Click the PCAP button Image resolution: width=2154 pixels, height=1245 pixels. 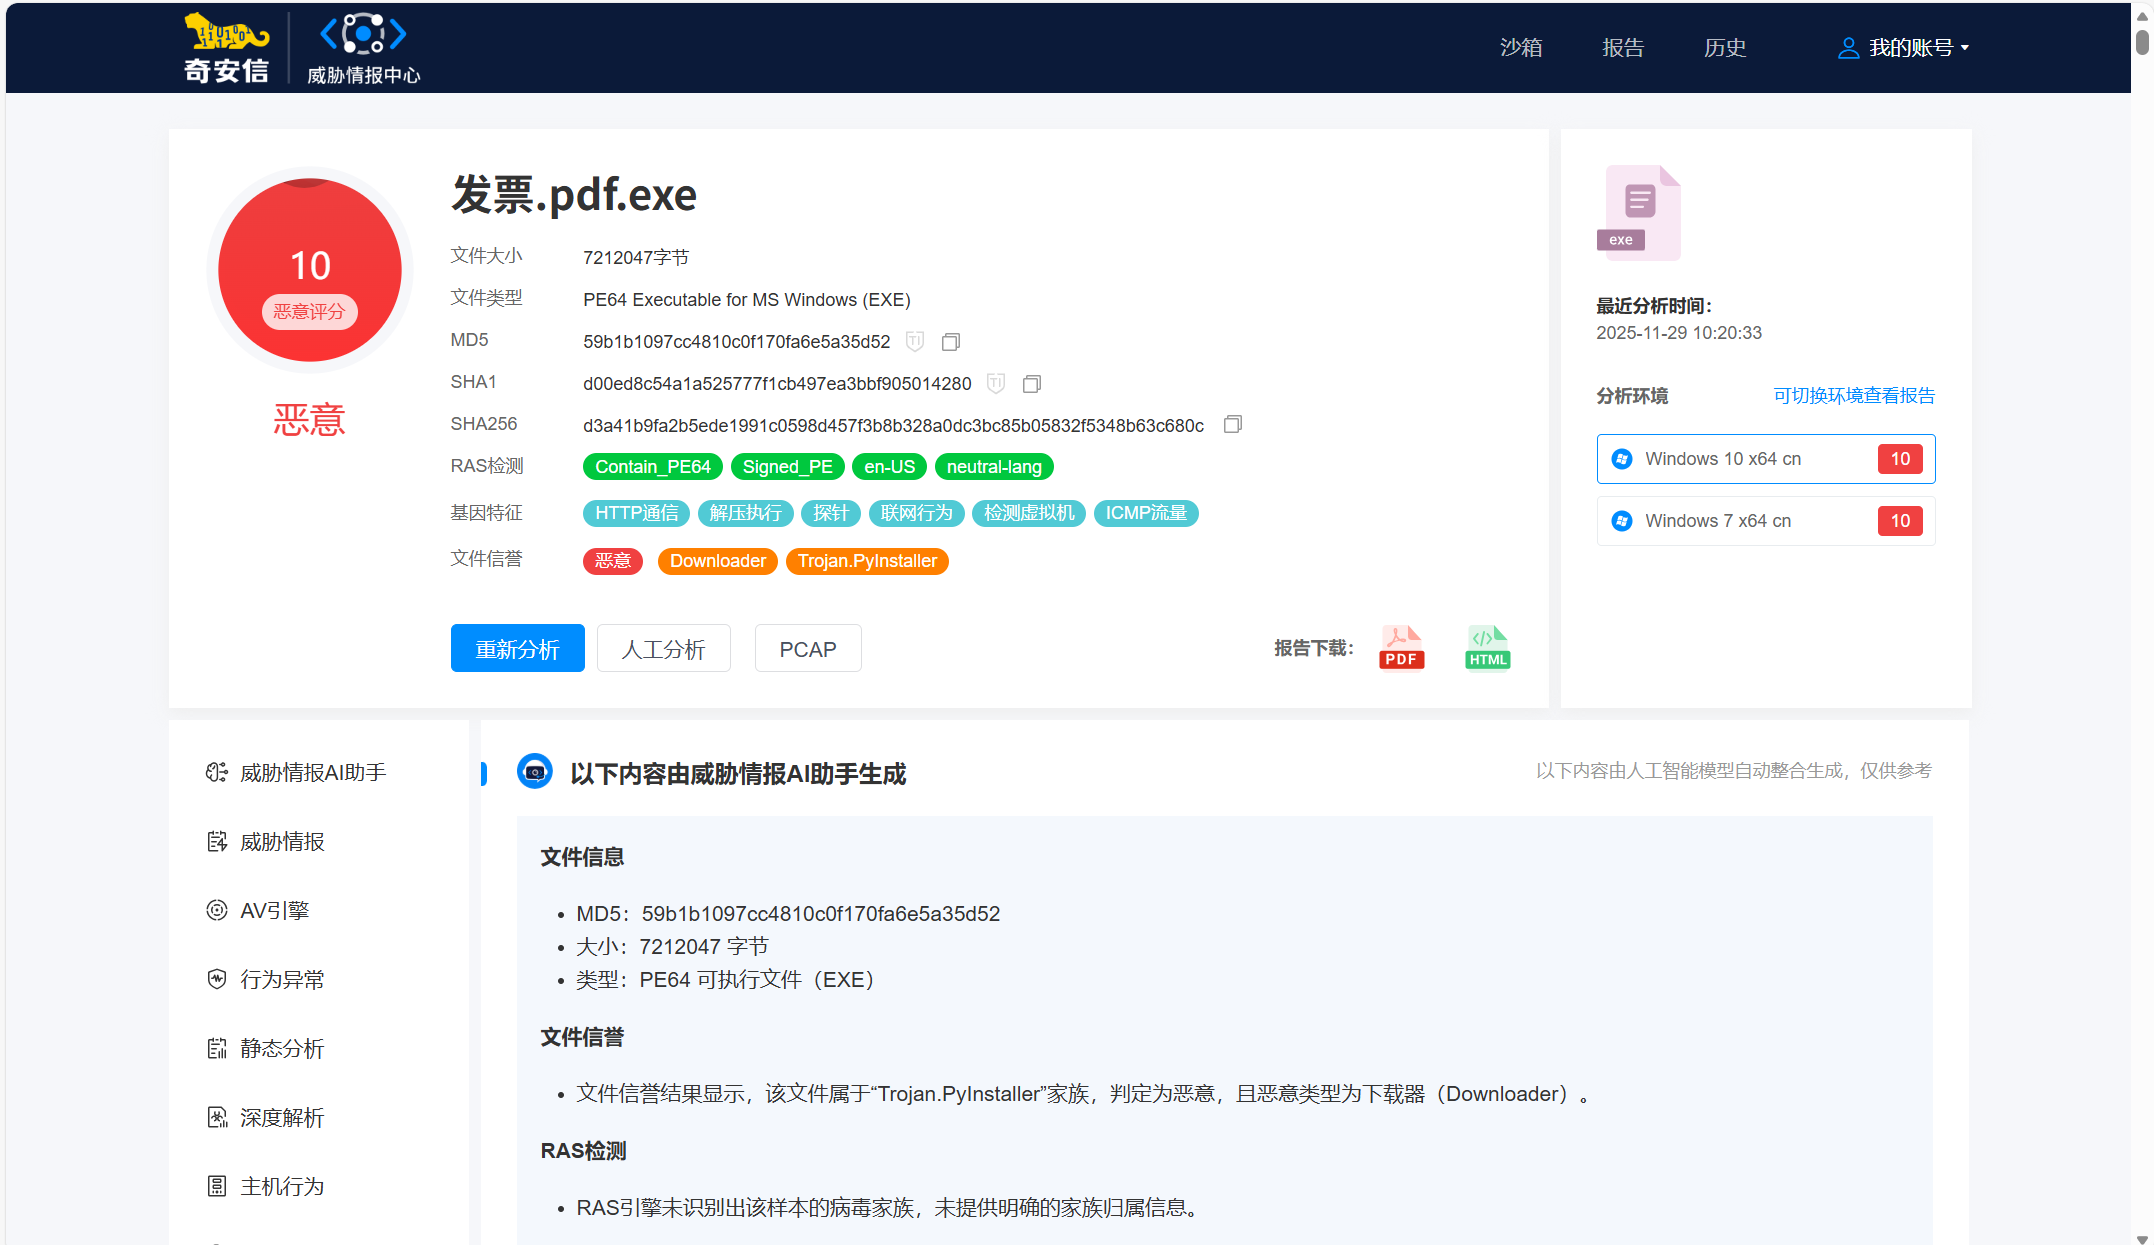pos(807,649)
